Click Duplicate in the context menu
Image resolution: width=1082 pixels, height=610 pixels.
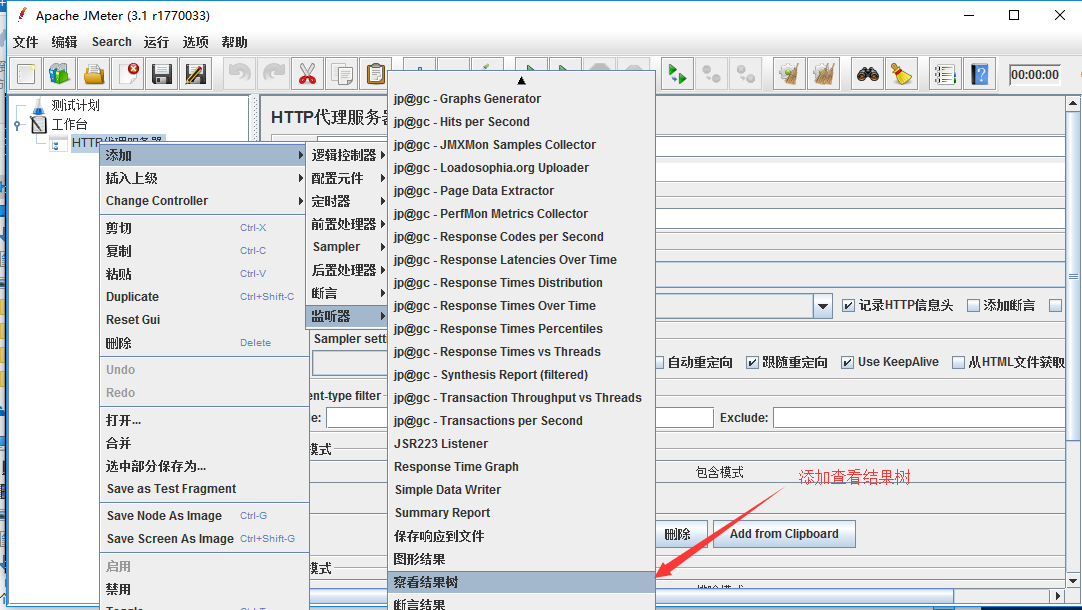(203, 297)
